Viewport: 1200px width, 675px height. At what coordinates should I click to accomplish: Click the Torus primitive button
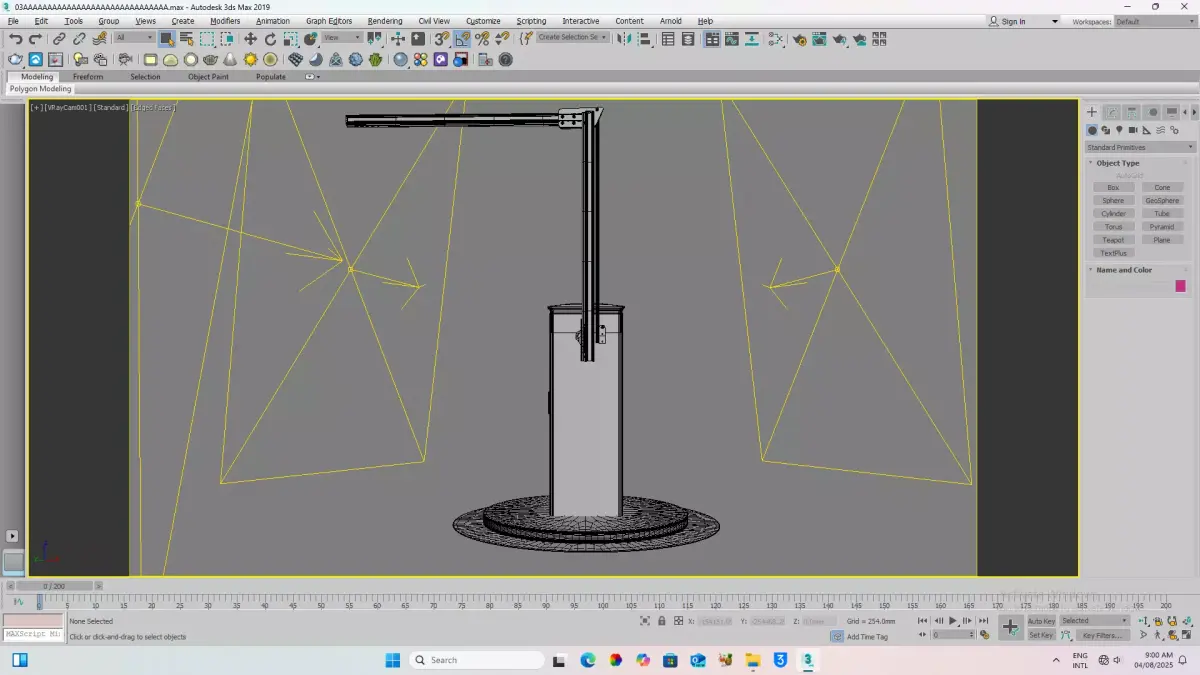coord(1113,227)
